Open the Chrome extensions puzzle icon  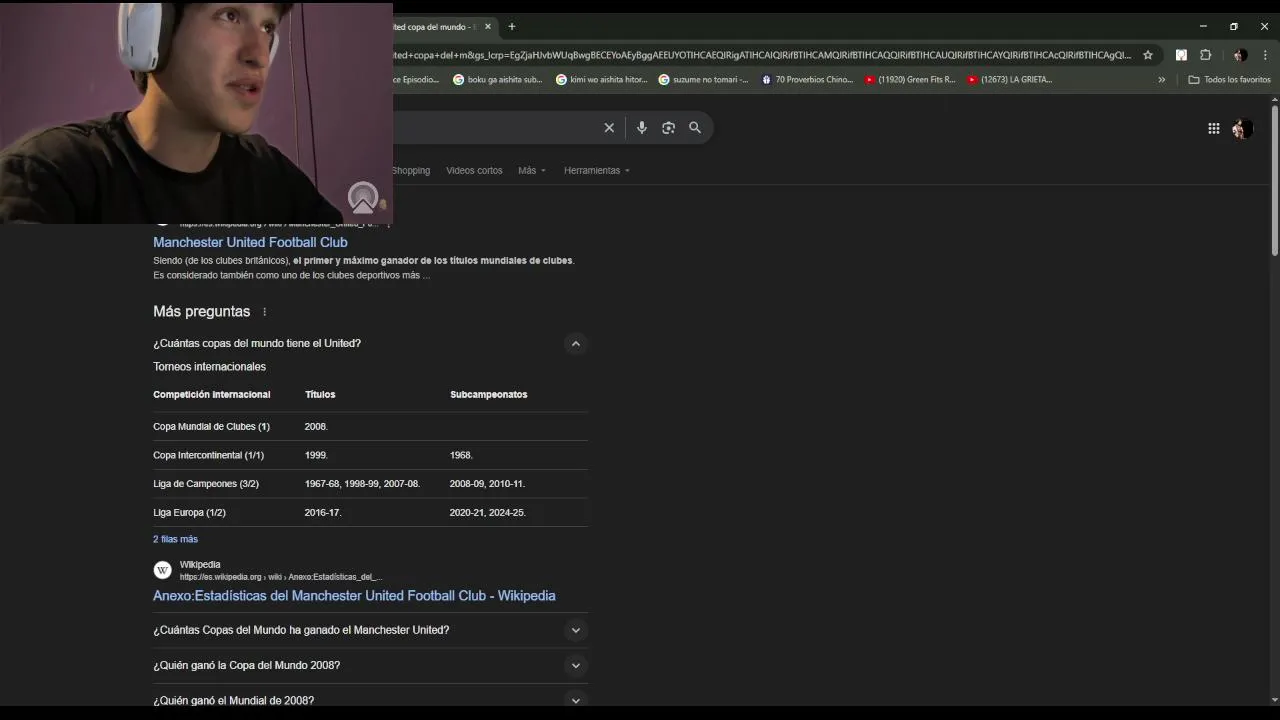point(1206,55)
